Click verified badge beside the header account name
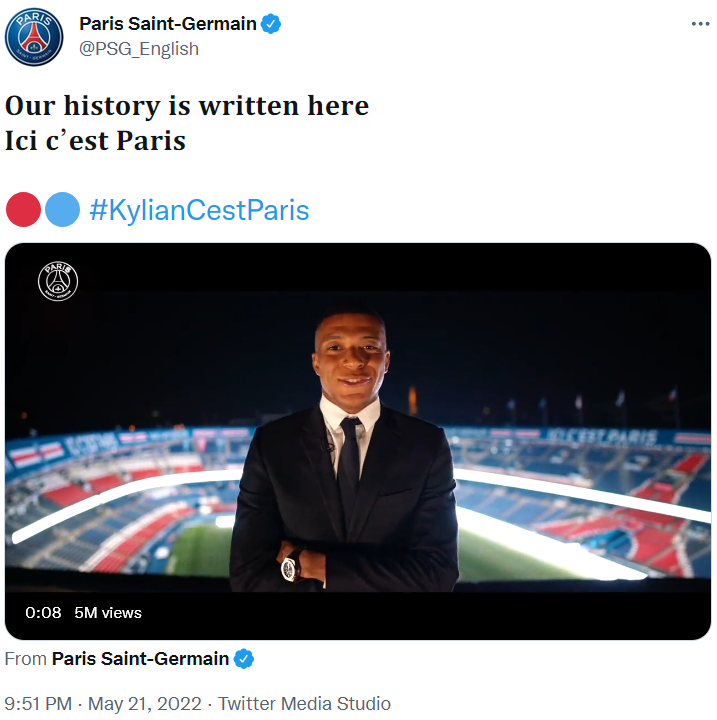 coord(271,24)
